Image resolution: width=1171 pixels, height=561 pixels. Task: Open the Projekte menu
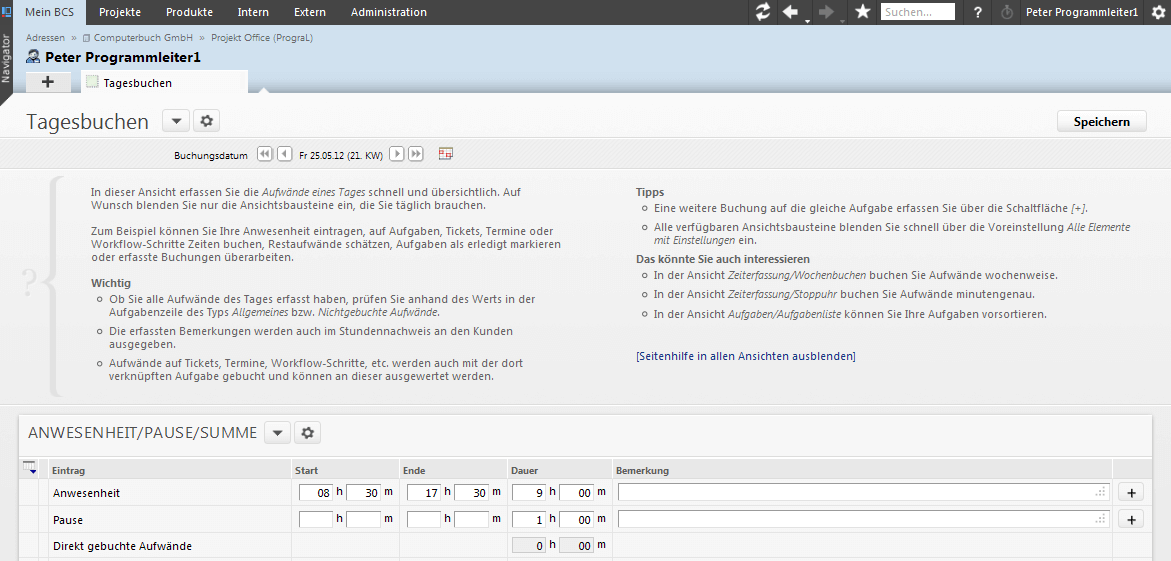tap(119, 12)
